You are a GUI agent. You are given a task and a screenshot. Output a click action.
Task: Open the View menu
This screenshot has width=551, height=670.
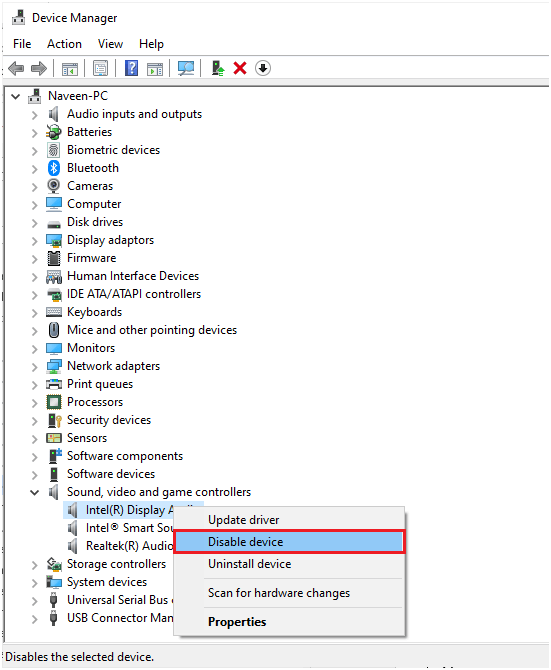tap(110, 44)
